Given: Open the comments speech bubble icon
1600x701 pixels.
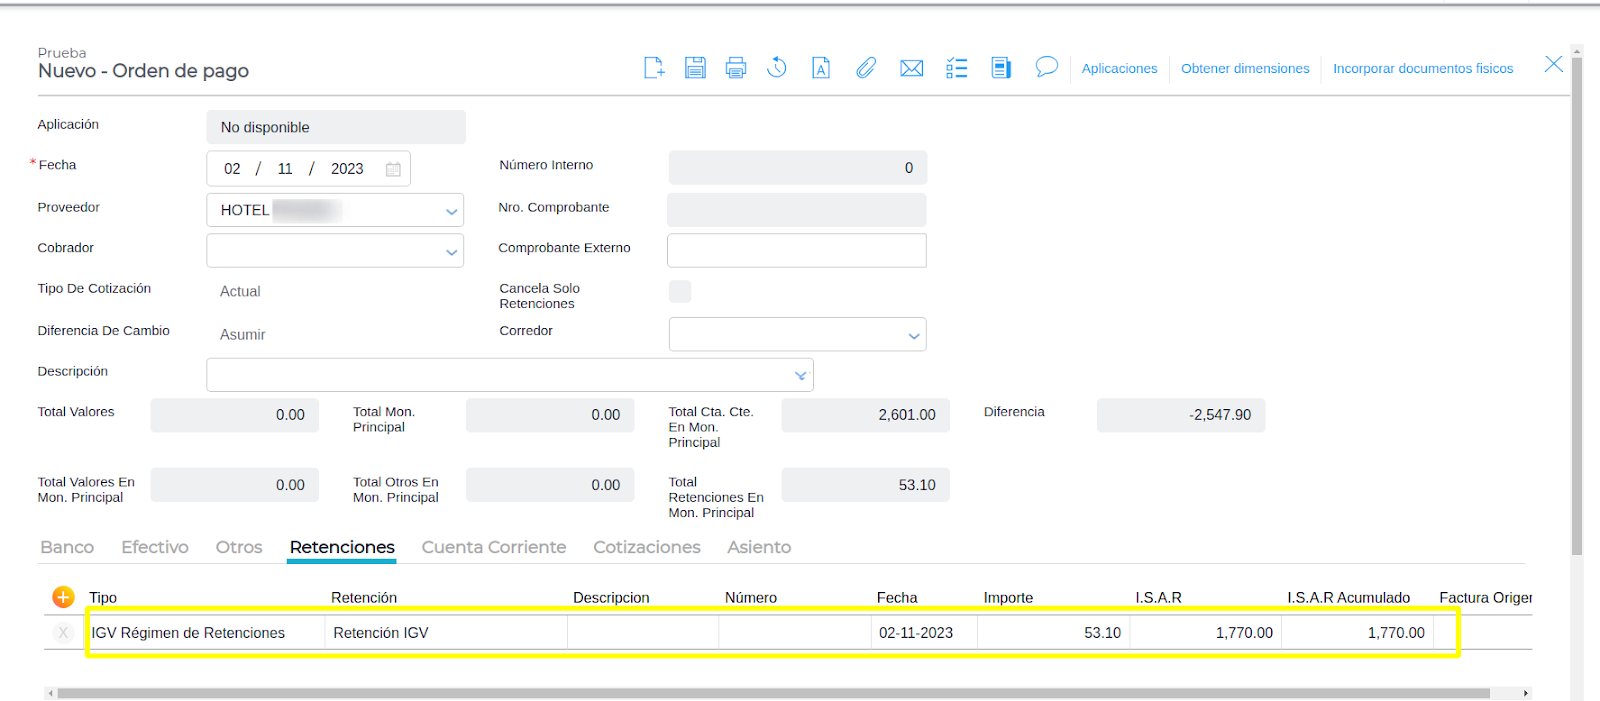Looking at the screenshot, I should point(1046,67).
